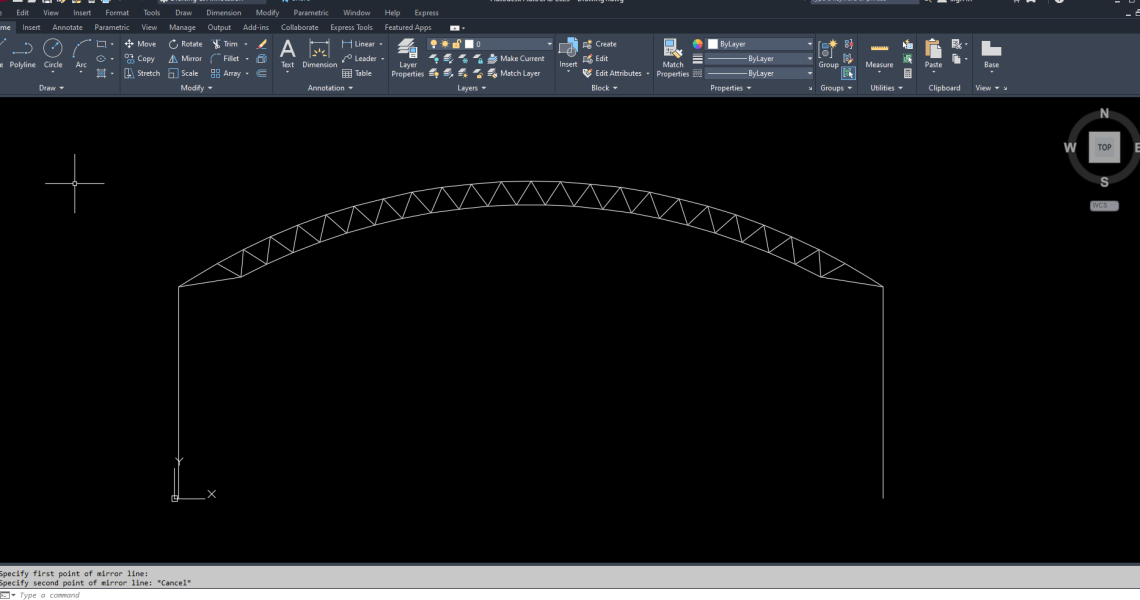
Task: Use the Offset tool icon
Action: 262,73
